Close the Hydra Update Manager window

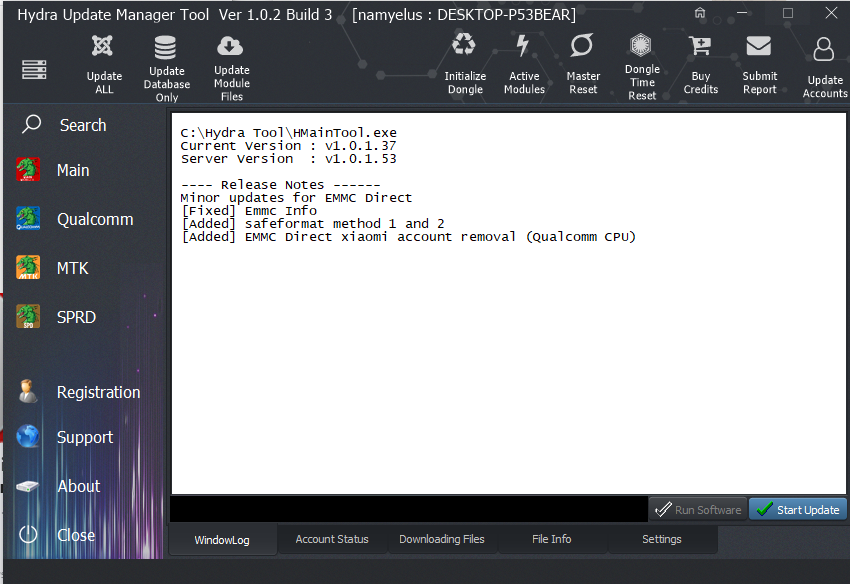tap(831, 13)
